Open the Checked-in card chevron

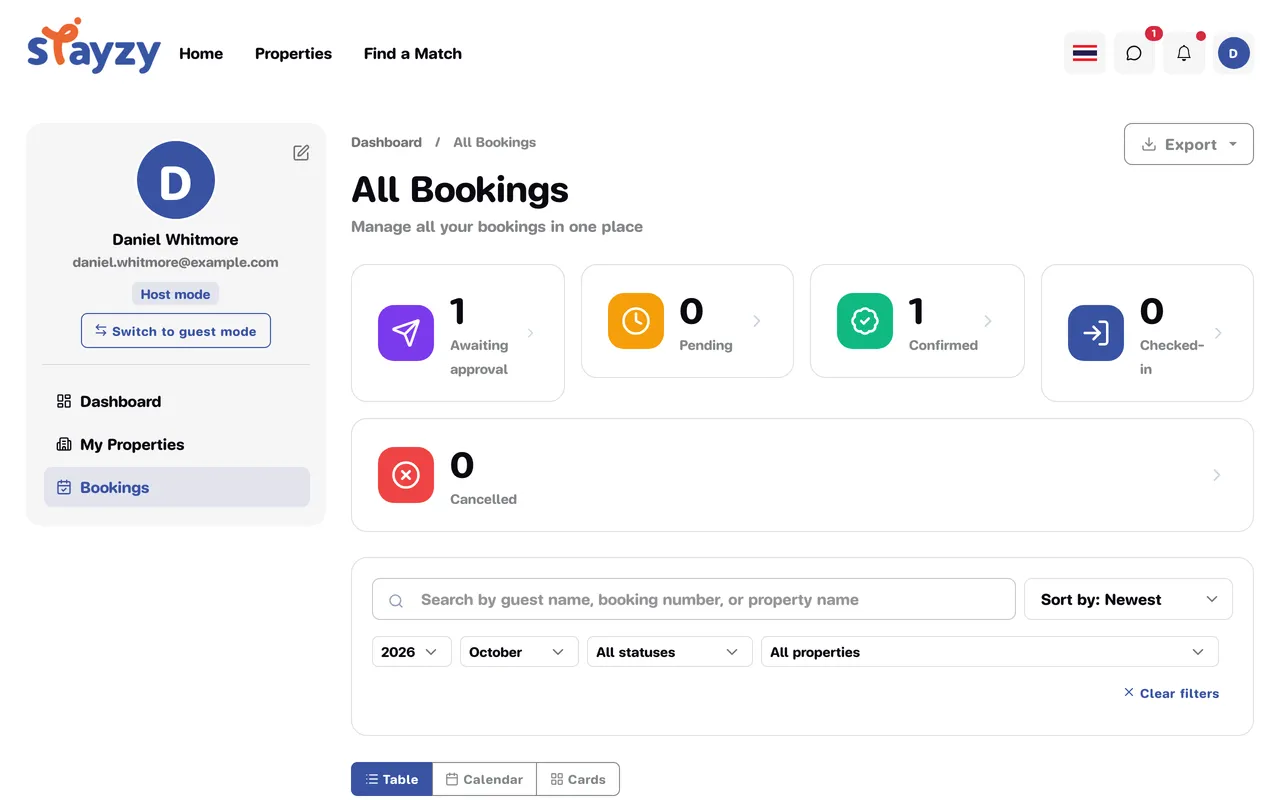(x=1218, y=333)
